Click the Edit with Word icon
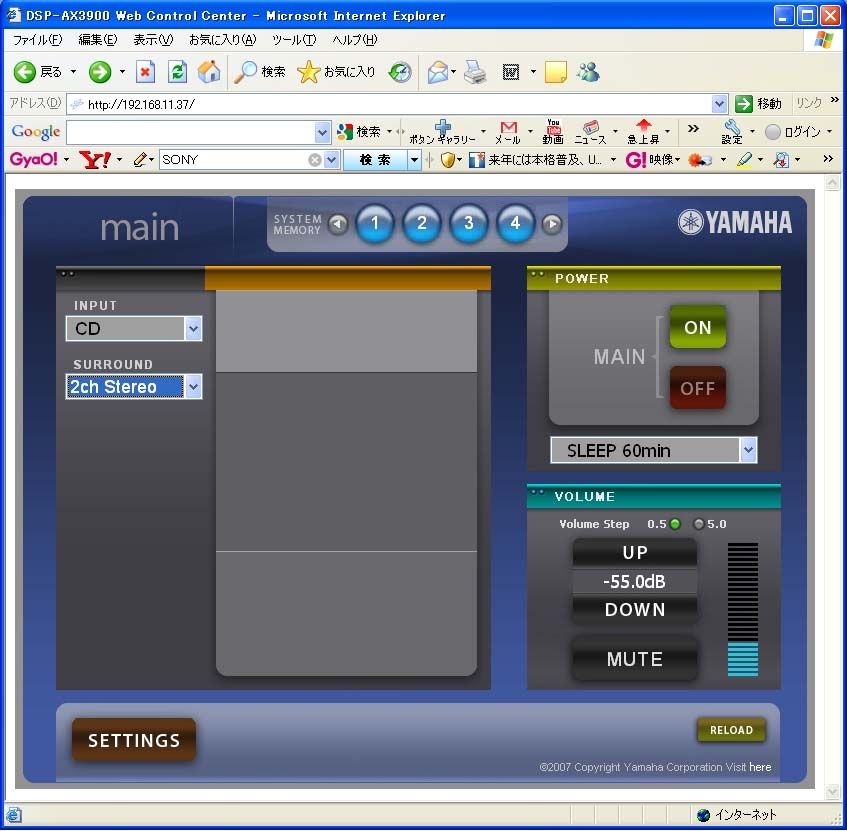 (511, 72)
